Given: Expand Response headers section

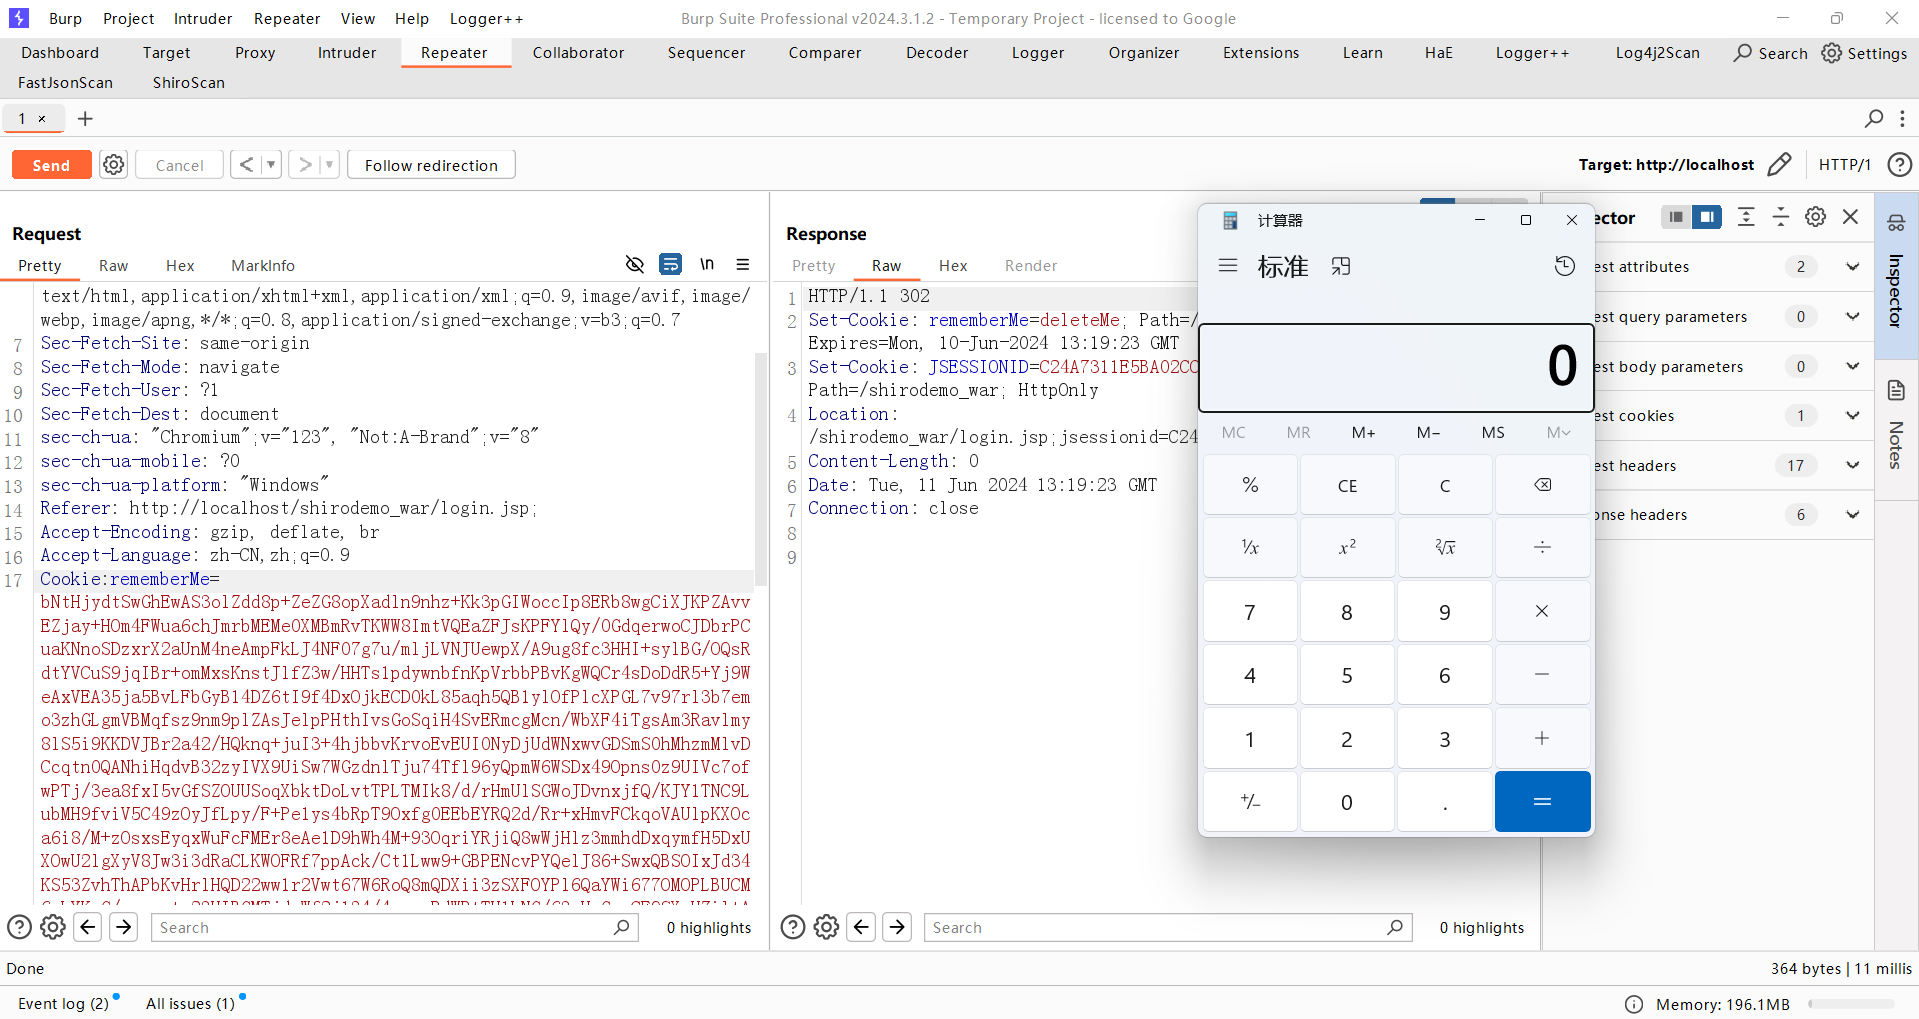Looking at the screenshot, I should tap(1852, 514).
